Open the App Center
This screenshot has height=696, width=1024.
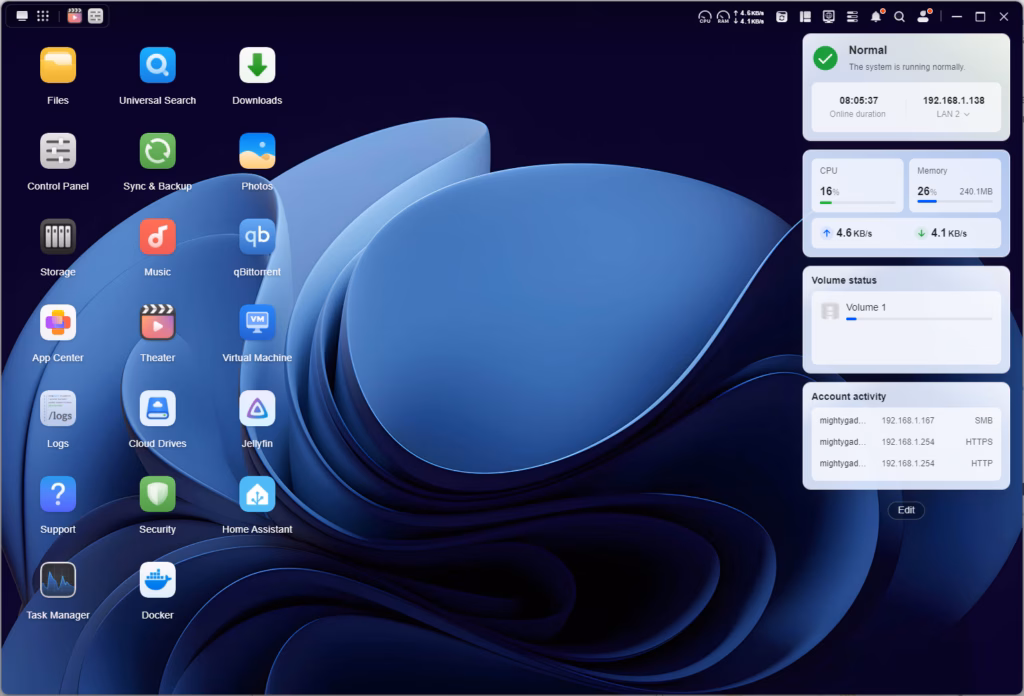[x=58, y=323]
